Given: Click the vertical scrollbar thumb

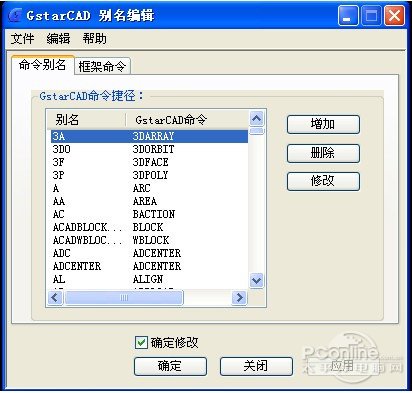Looking at the screenshot, I should click(x=257, y=131).
